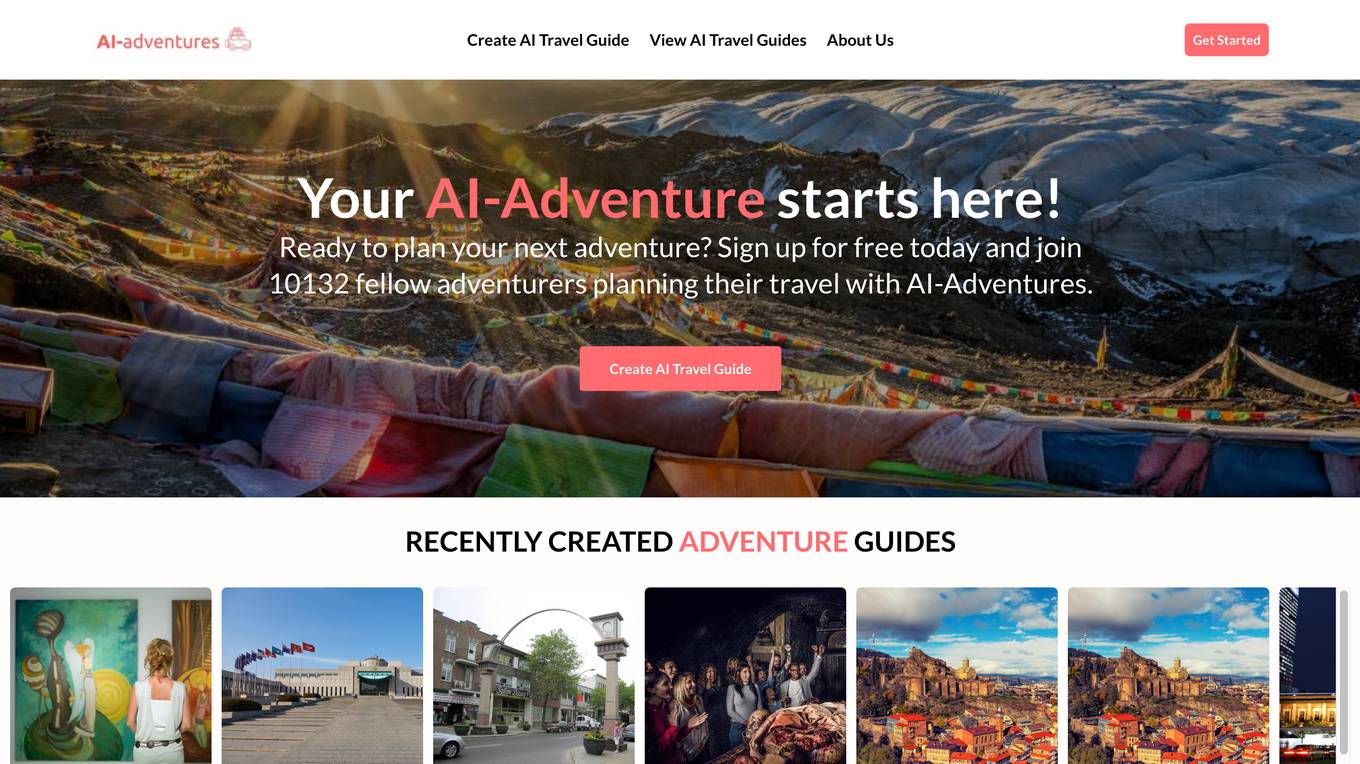Click the pink ADVENTURE word in heading
Screen dimensions: 1360x764
click(763, 541)
